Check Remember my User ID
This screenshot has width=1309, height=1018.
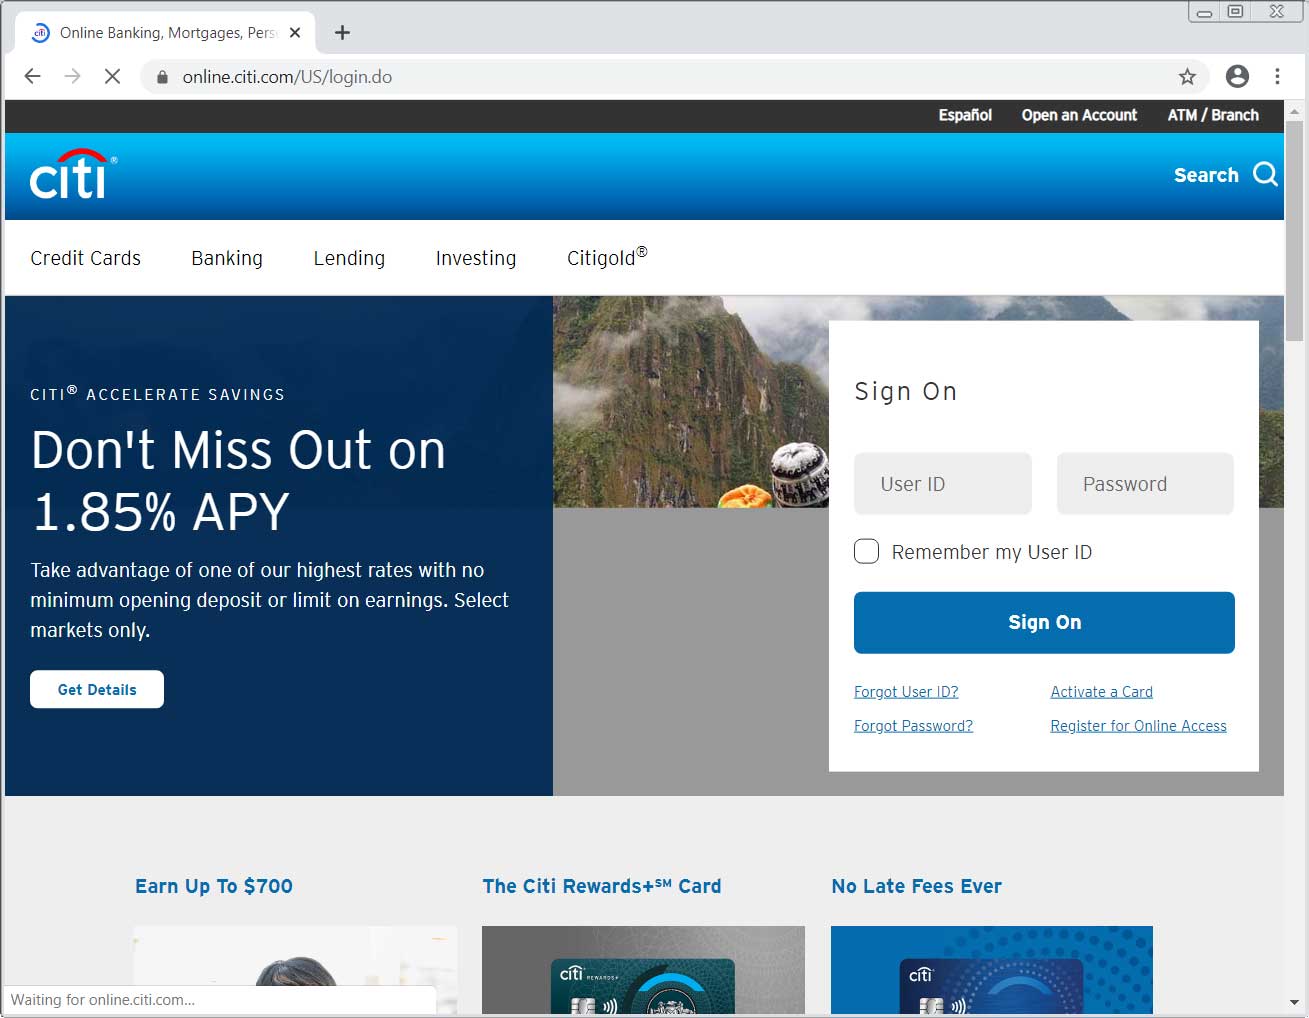(x=866, y=551)
